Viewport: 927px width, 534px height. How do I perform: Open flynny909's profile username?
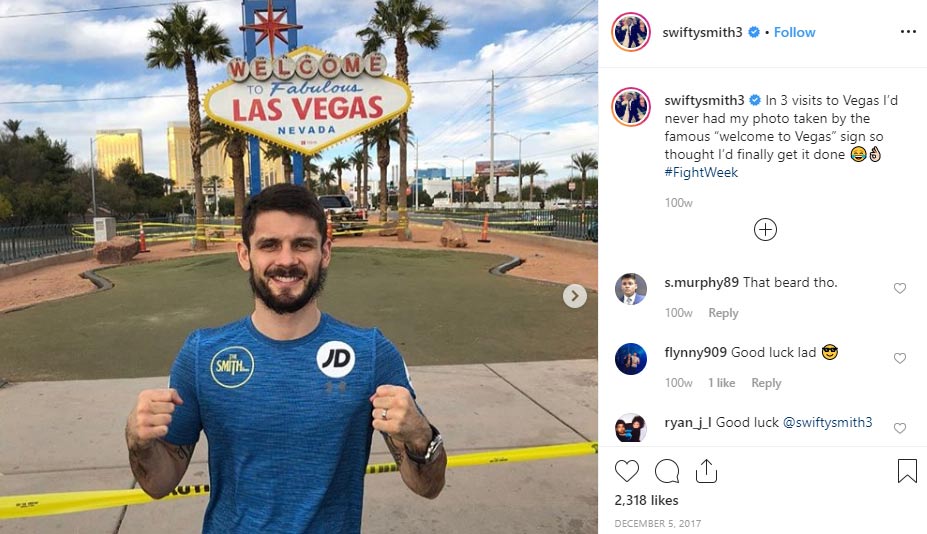tap(695, 352)
